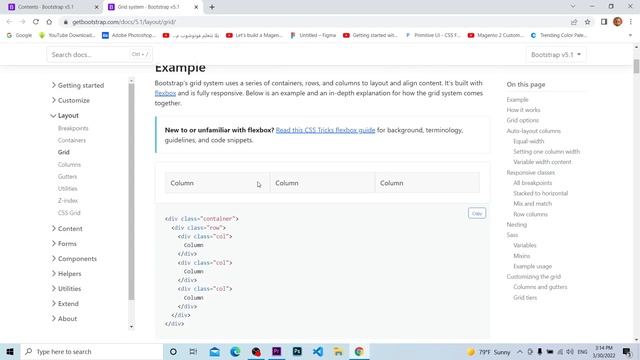The width and height of the screenshot is (640, 360).
Task: Expand the Getting started section
Action: [x=78, y=85]
